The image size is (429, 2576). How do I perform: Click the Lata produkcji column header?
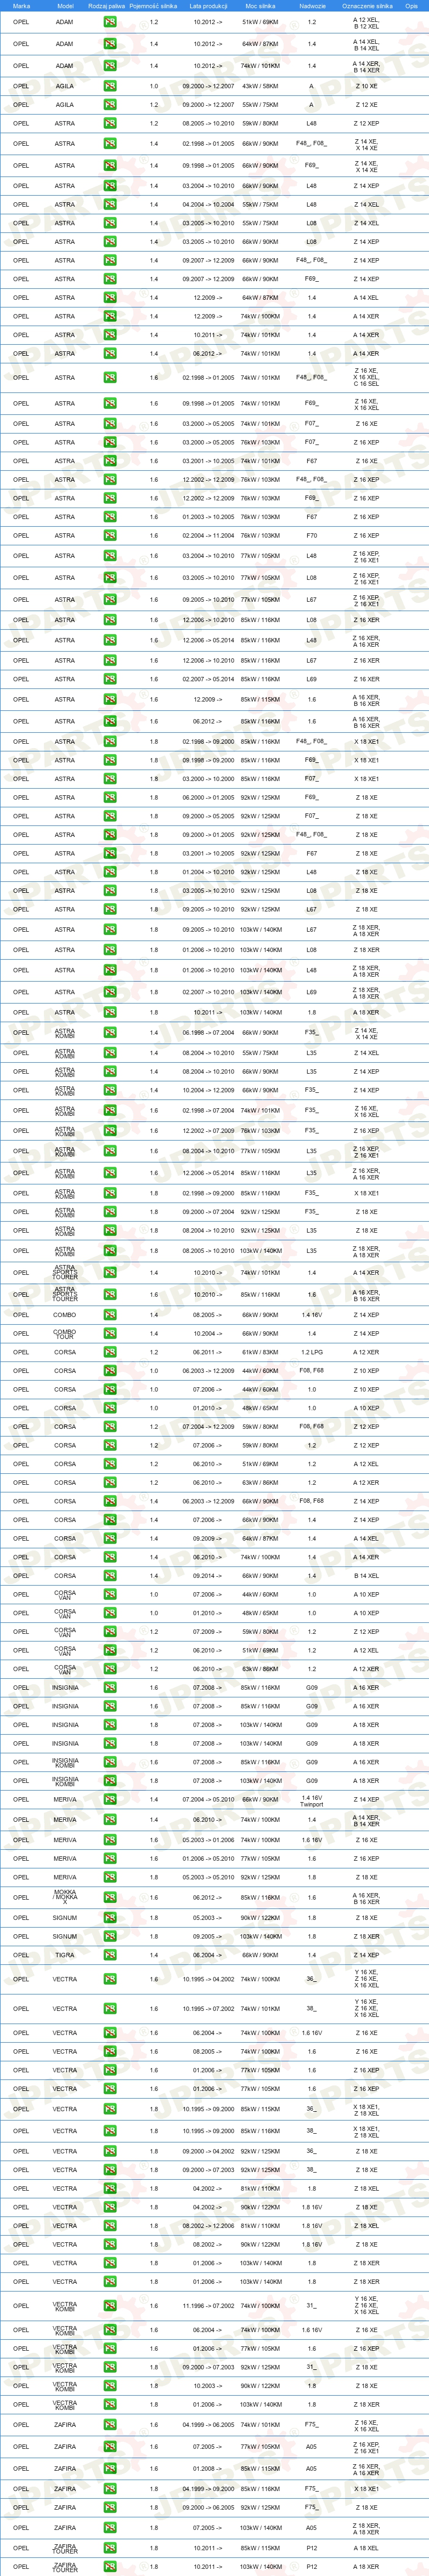pyautogui.click(x=208, y=6)
